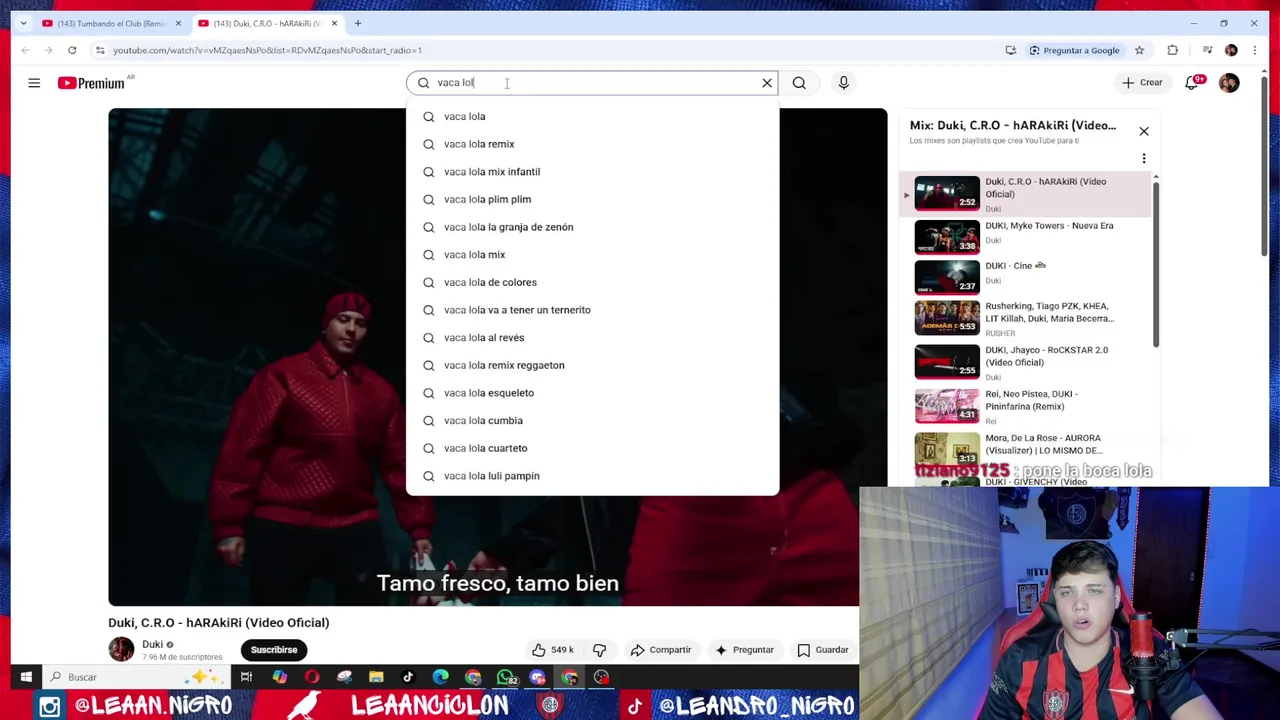Click the browser address bar URL

pyautogui.click(x=267, y=50)
